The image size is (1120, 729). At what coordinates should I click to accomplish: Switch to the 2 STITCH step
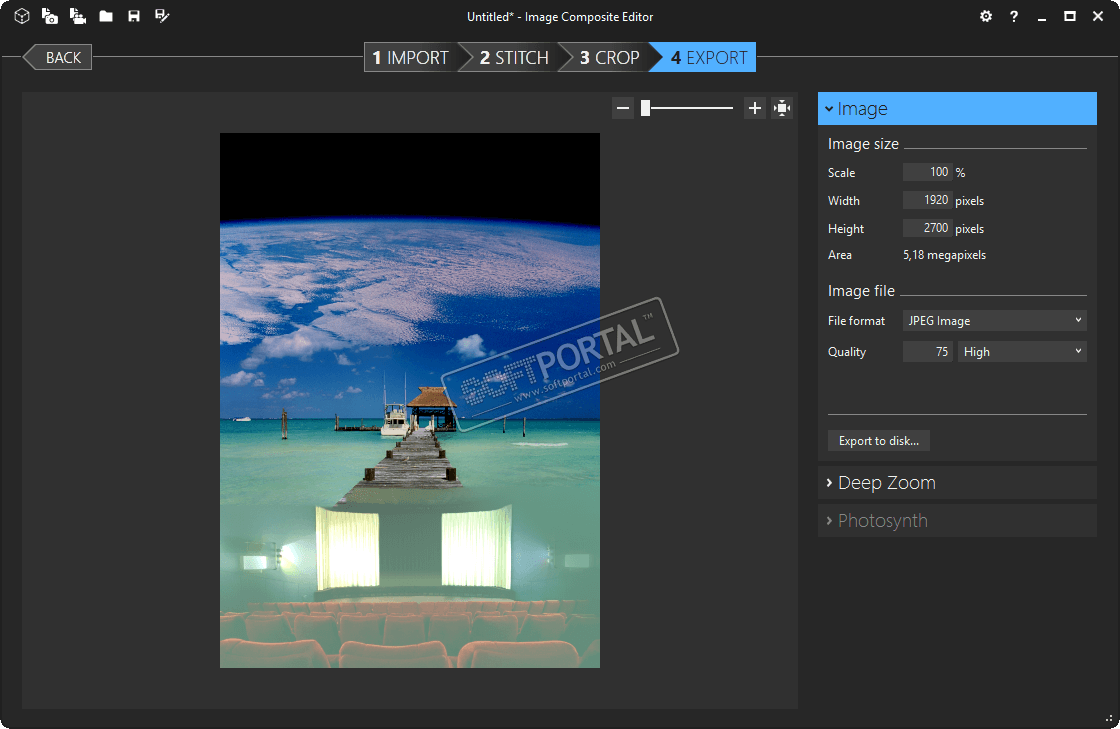[x=514, y=57]
